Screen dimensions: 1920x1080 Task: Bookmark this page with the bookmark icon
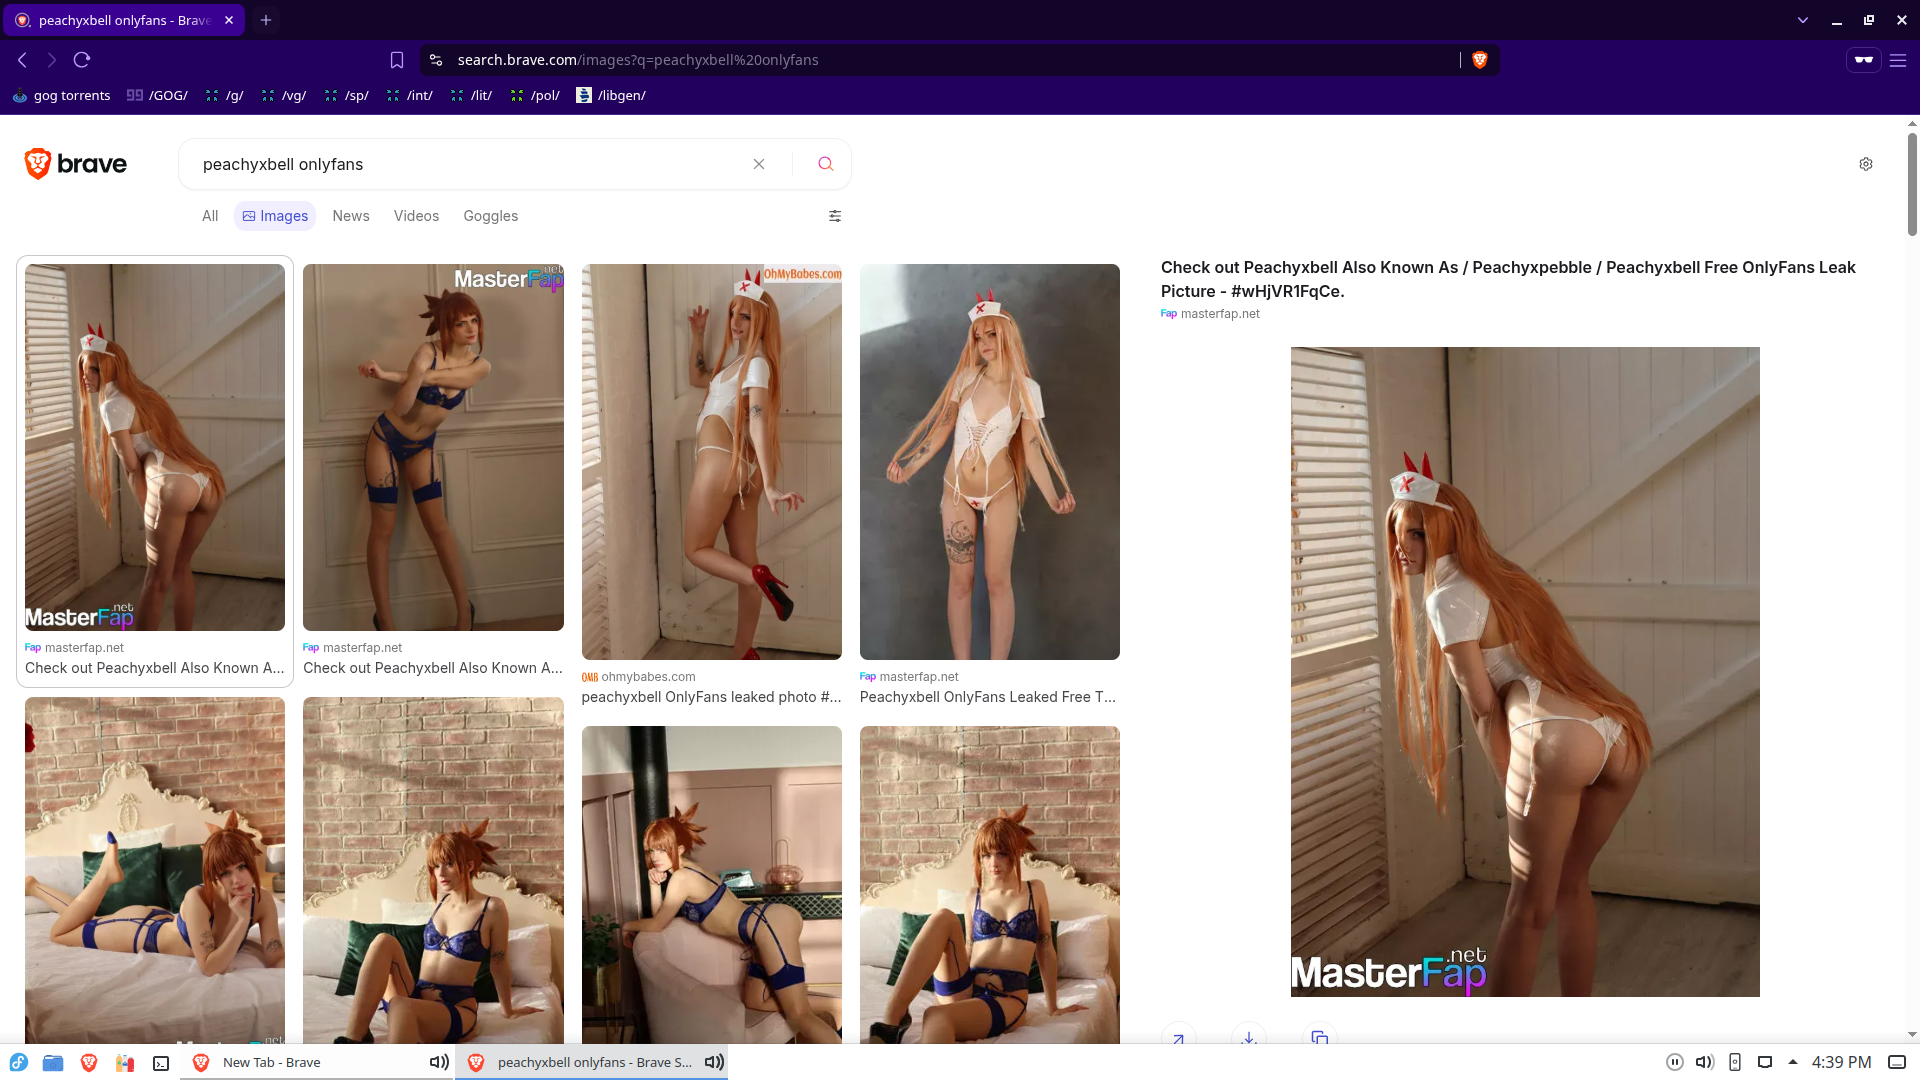tap(397, 60)
